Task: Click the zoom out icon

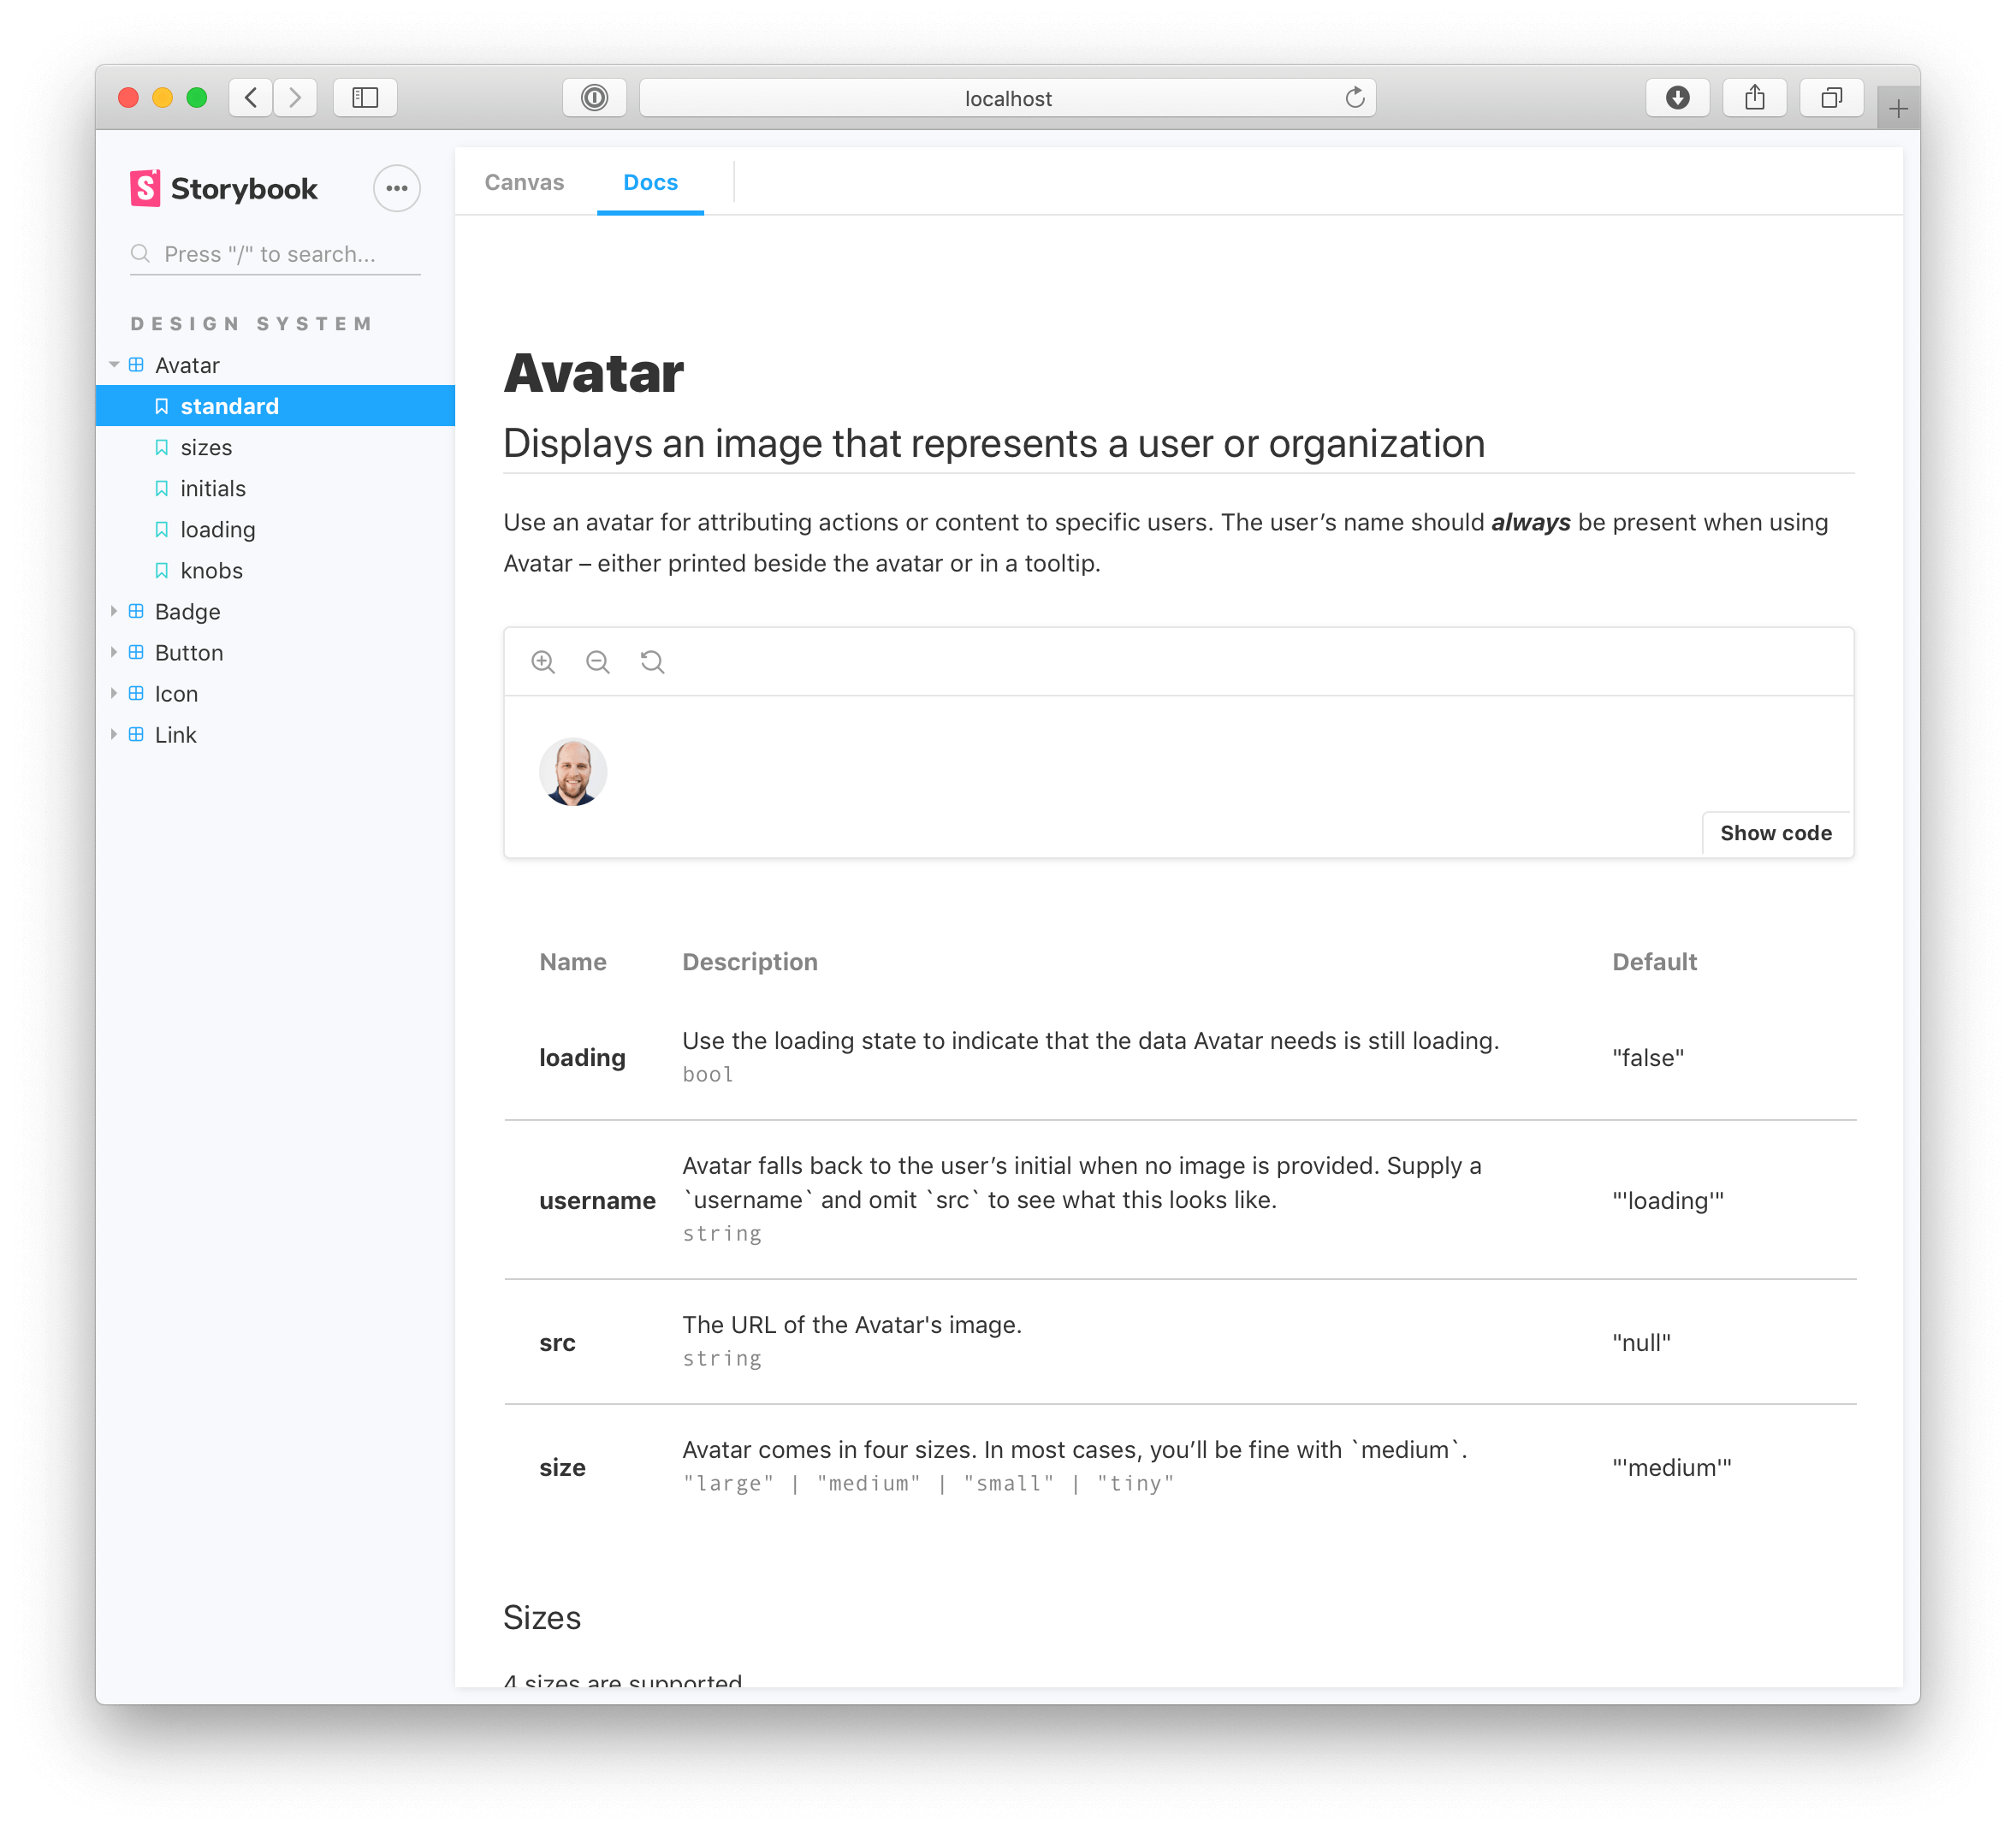Action: [597, 662]
